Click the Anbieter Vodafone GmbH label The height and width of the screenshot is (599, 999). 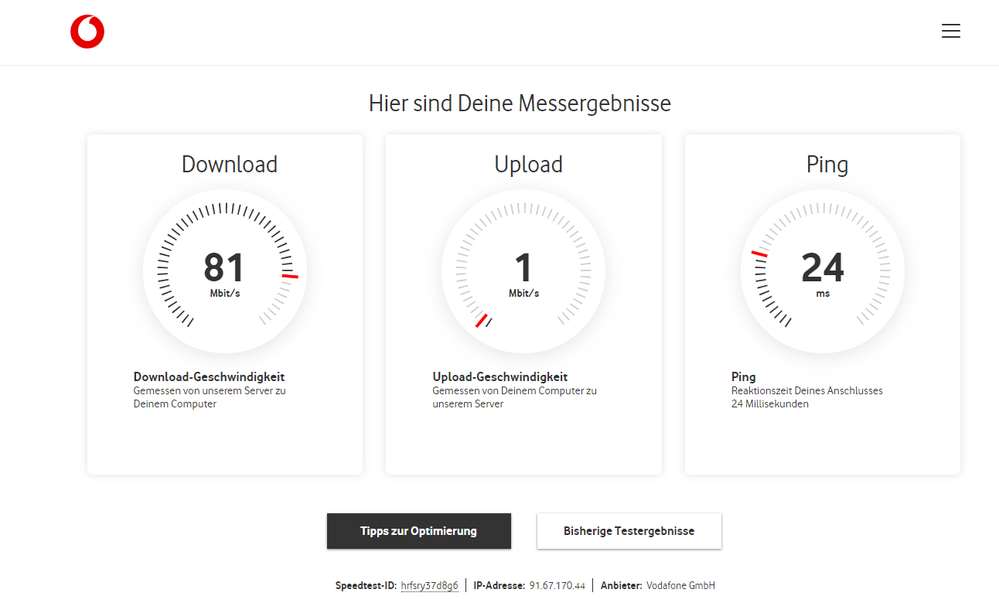coord(655,585)
